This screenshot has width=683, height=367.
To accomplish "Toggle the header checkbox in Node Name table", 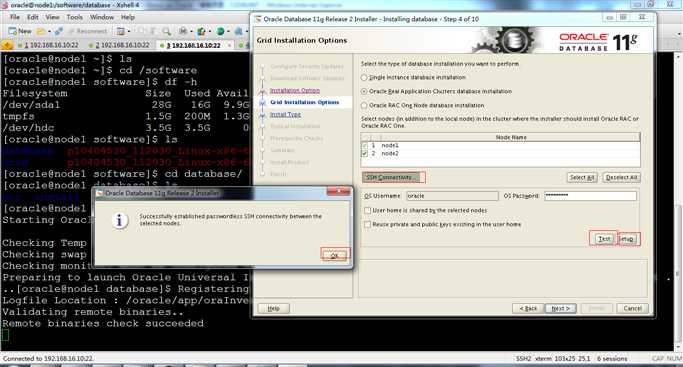I will 365,138.
